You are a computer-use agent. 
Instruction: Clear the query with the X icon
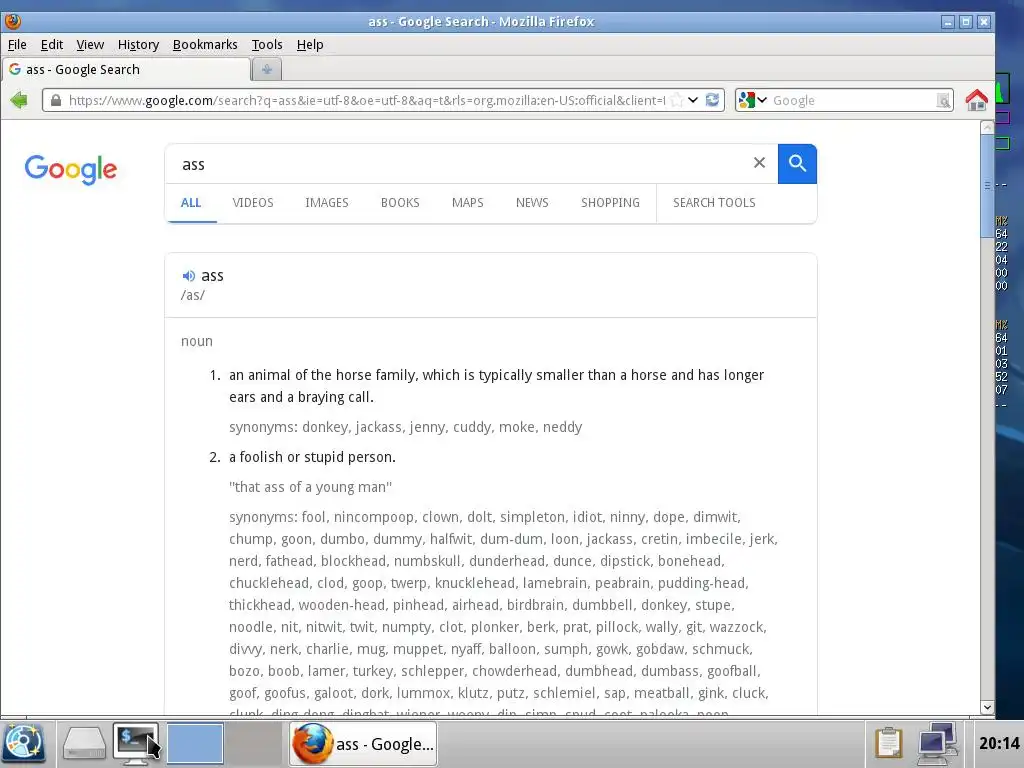pos(759,163)
